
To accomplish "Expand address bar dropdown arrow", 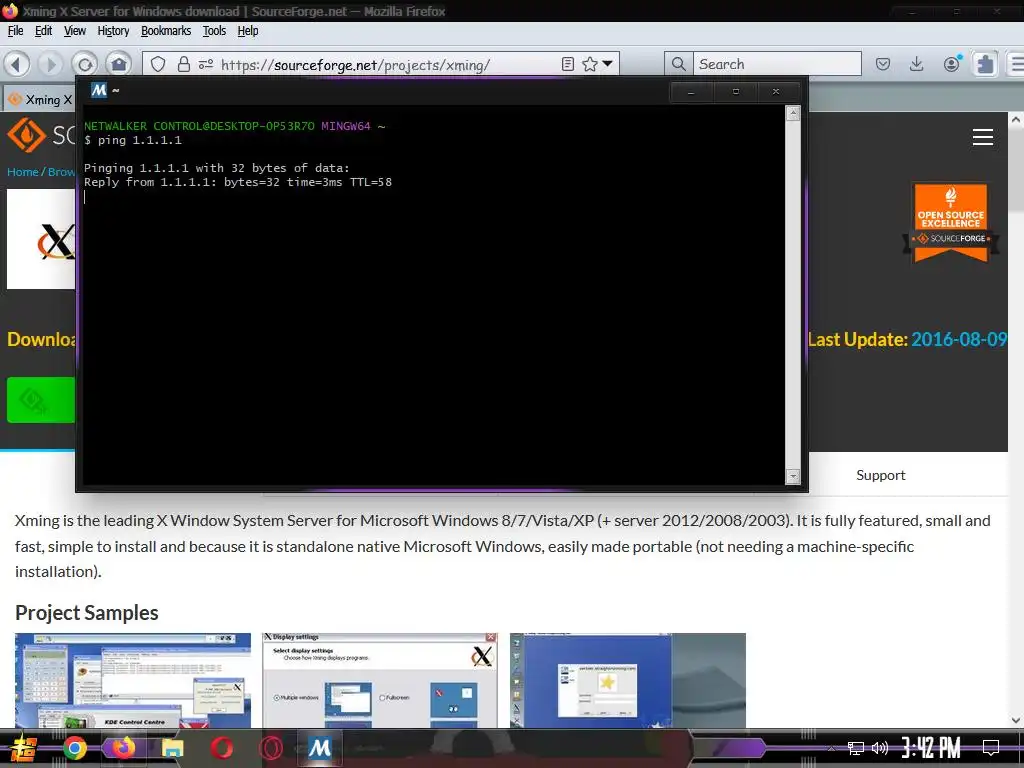I will 607,64.
